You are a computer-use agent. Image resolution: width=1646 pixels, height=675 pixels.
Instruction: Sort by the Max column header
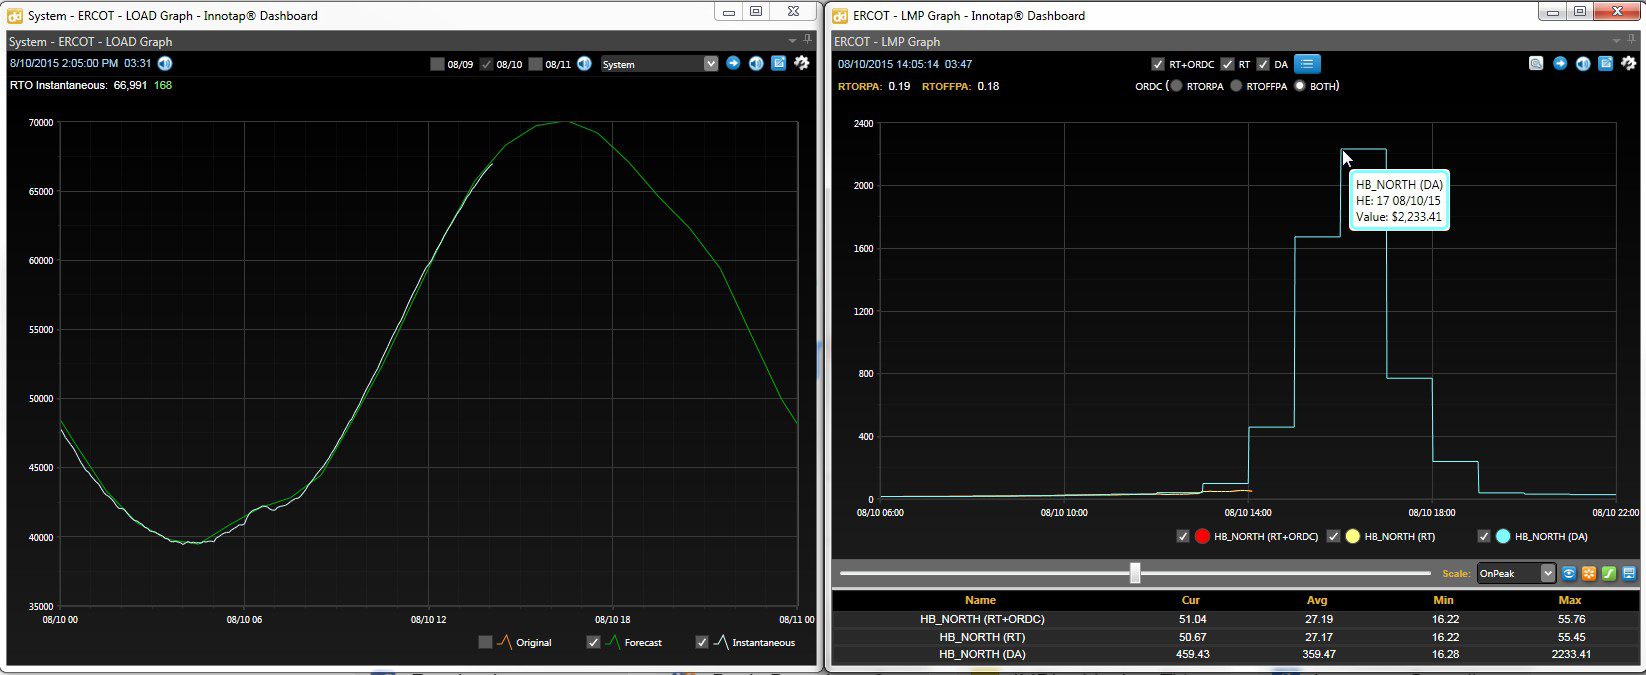tap(1570, 600)
